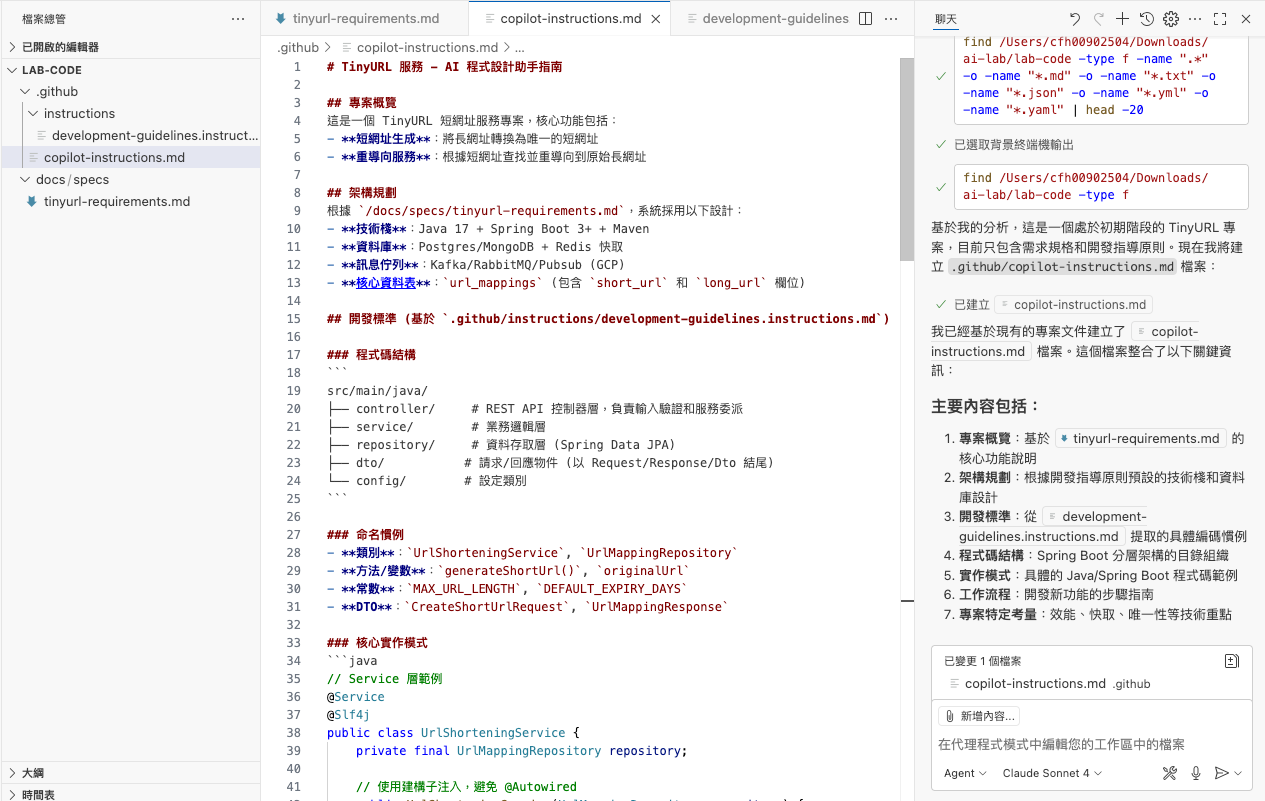The image size is (1265, 801).
Task: Collapse the instructions folder
Action: click(x=130, y=113)
